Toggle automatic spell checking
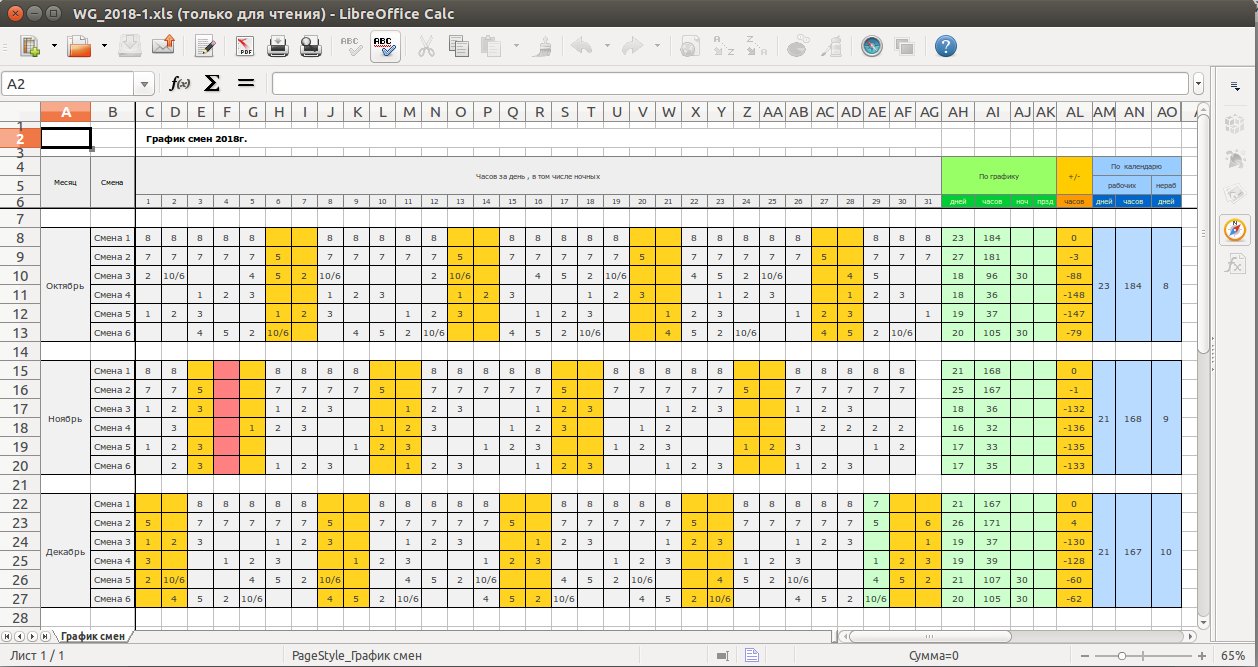1258x667 pixels. point(385,46)
